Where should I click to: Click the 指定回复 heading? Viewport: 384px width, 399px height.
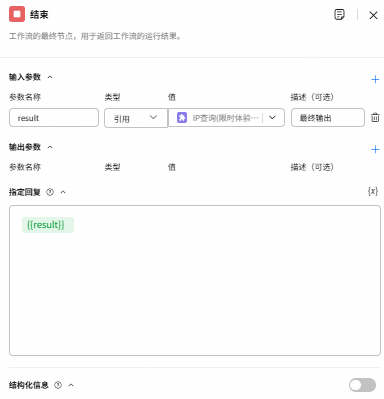(25, 192)
